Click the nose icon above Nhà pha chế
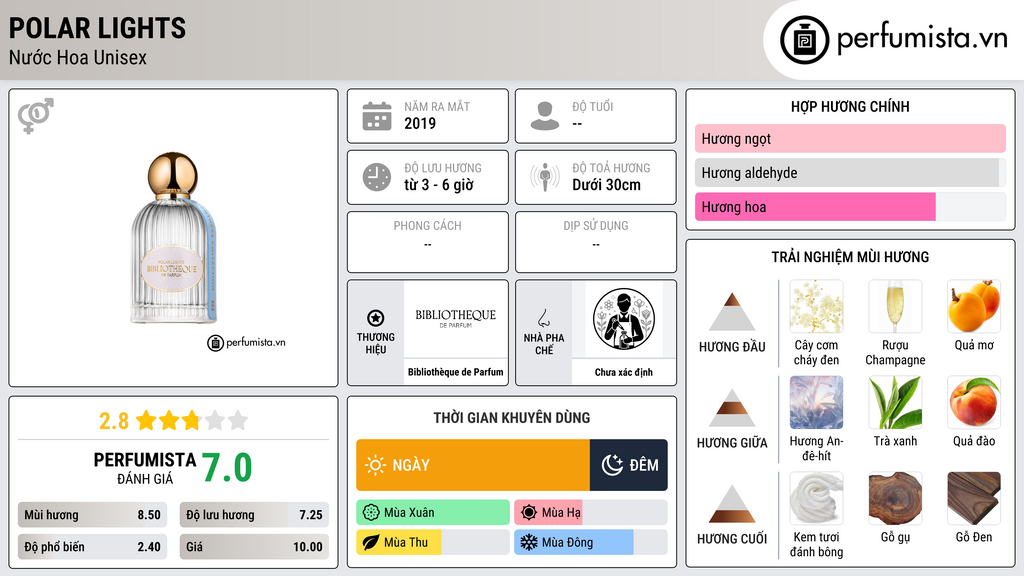1024x576 pixels. coord(543,318)
